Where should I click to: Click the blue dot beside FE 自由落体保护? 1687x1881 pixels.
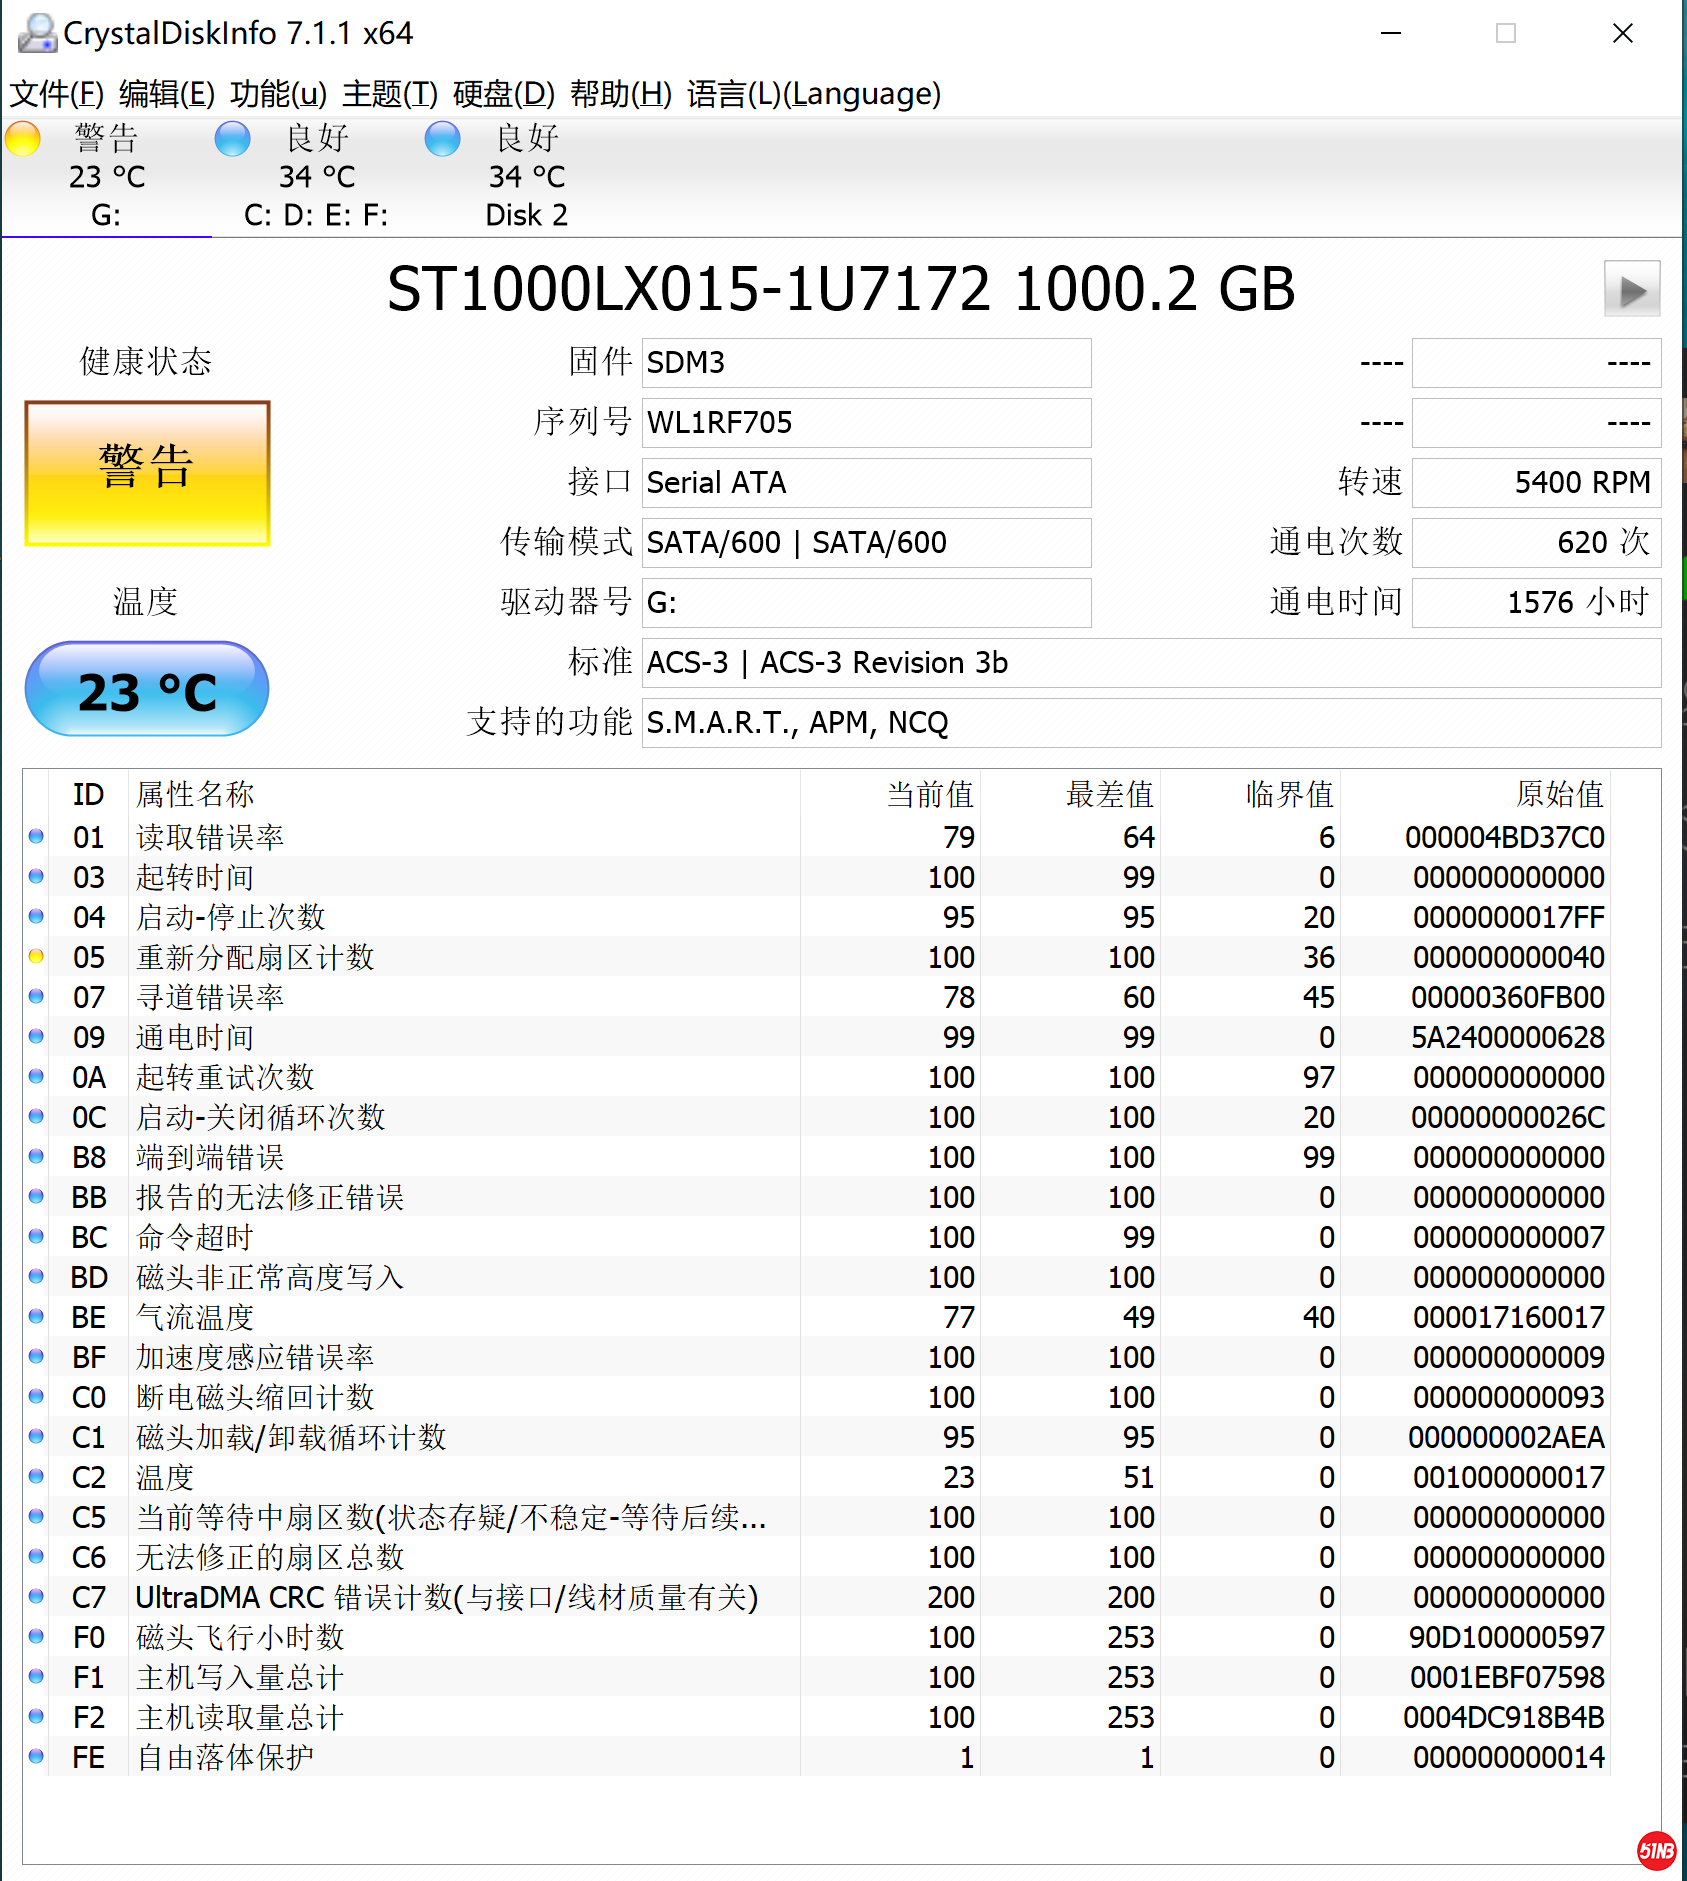point(36,1757)
